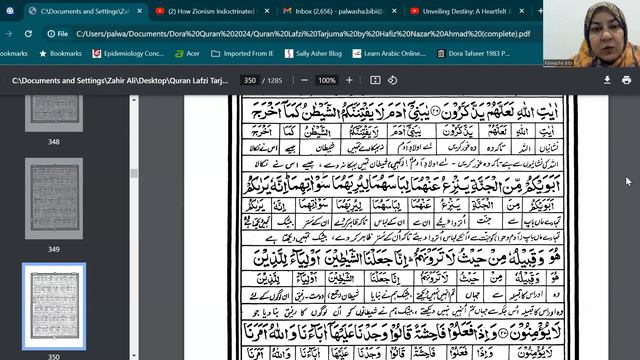Close the Gmail Inbox tab
Image resolution: width=640 pixels, height=360 pixels.
pyautogui.click(x=394, y=11)
